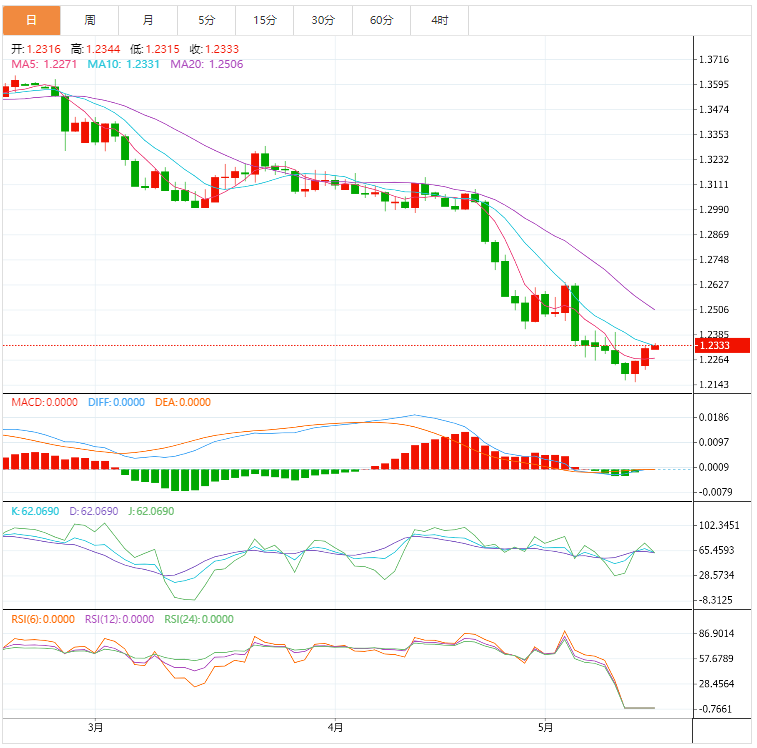Open the 5分 interval tab
The width and height of the screenshot is (757, 748).
pos(207,20)
